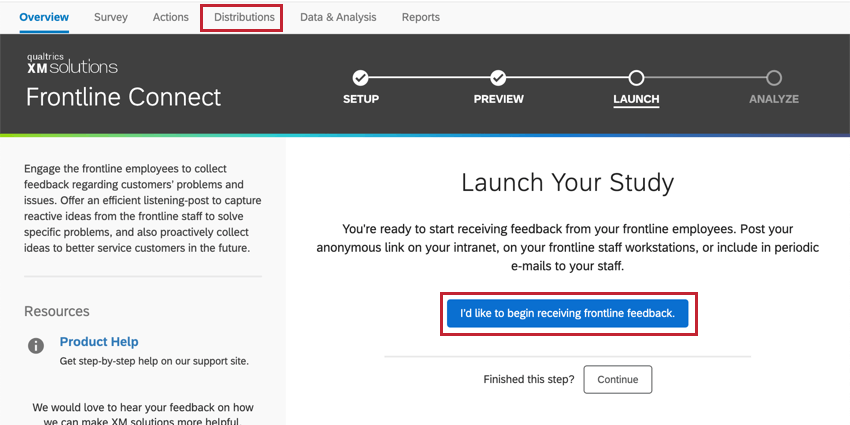Image resolution: width=850 pixels, height=425 pixels.
Task: Click begin receiving frontline feedback button
Action: tap(568, 313)
